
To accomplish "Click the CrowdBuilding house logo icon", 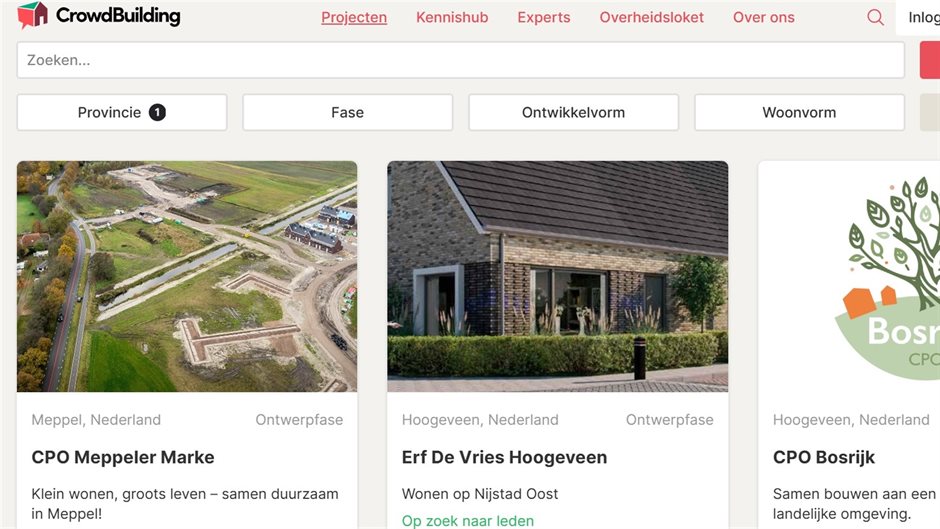I will coord(32,15).
